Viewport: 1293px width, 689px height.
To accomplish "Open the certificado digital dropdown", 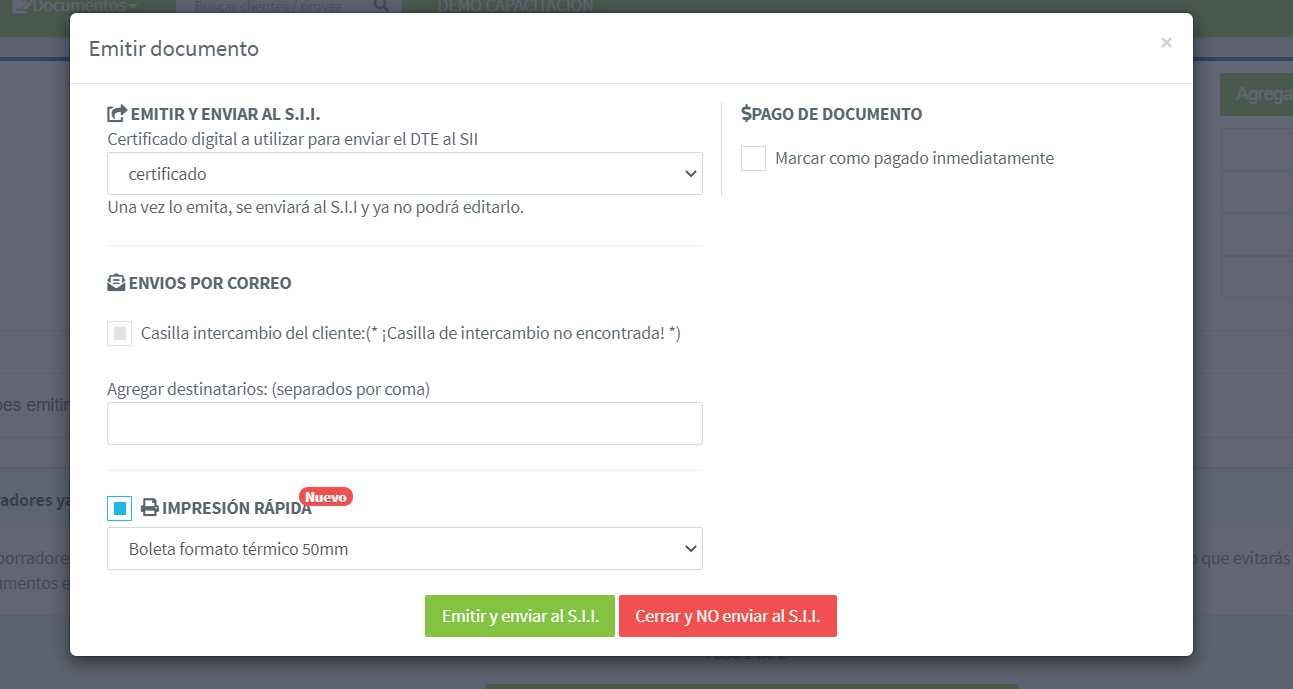I will 404,174.
